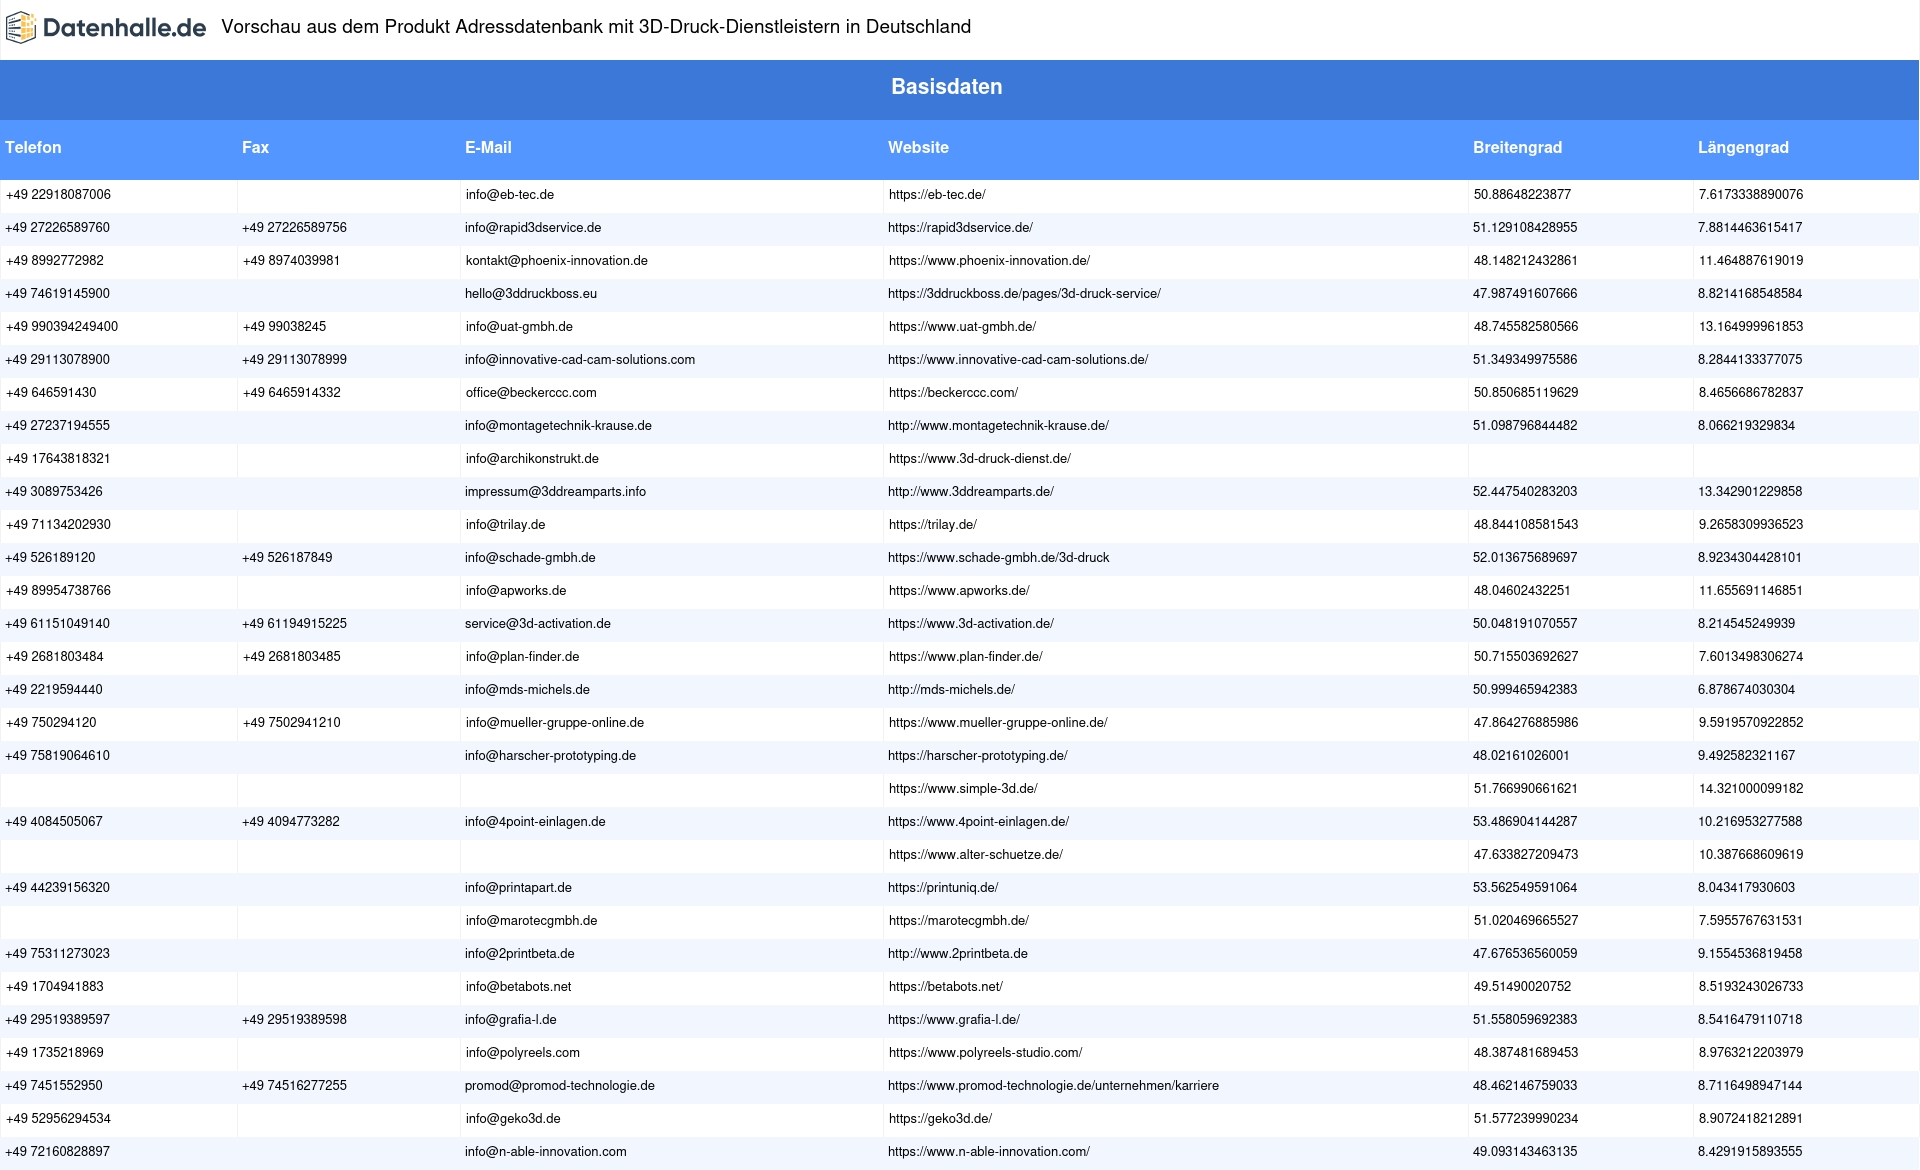Click the Längengrad column header
Viewport: 1920px width, 1170px height.
[1743, 147]
